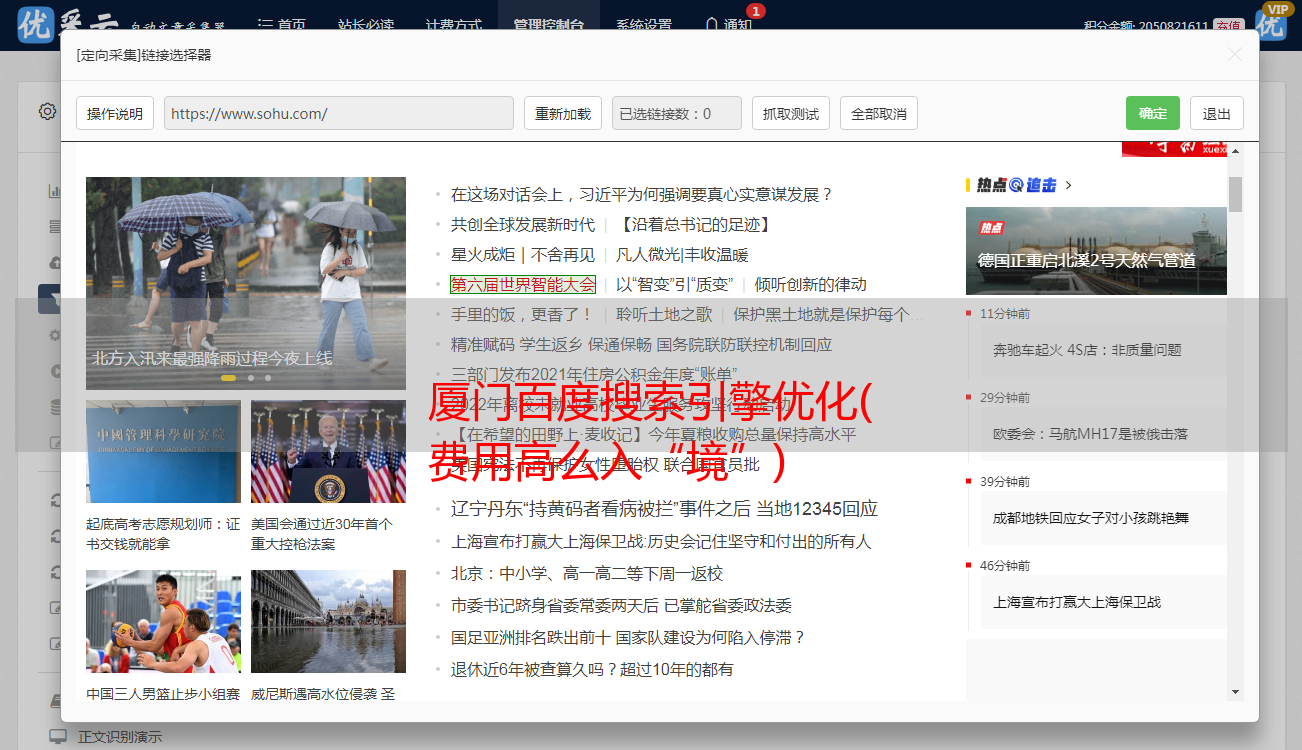
Task: Close the link selector dialog with X
Action: (1234, 55)
